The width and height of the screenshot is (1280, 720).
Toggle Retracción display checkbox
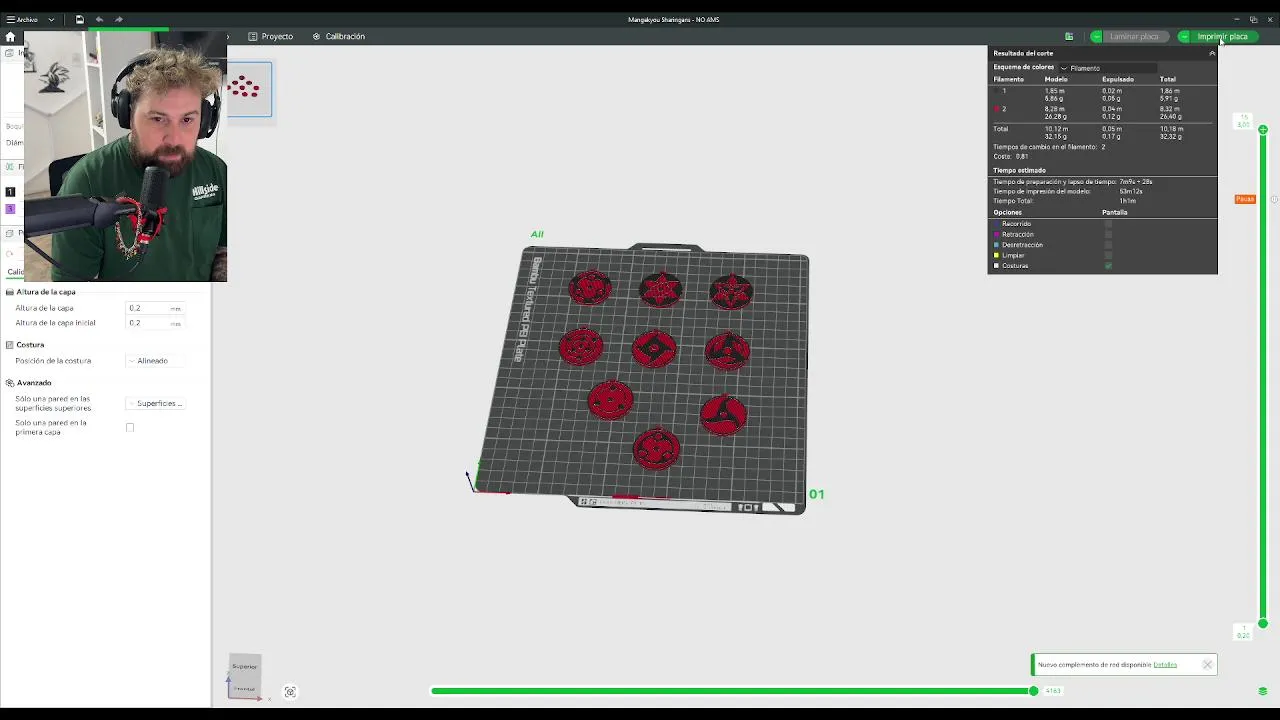(x=1108, y=234)
